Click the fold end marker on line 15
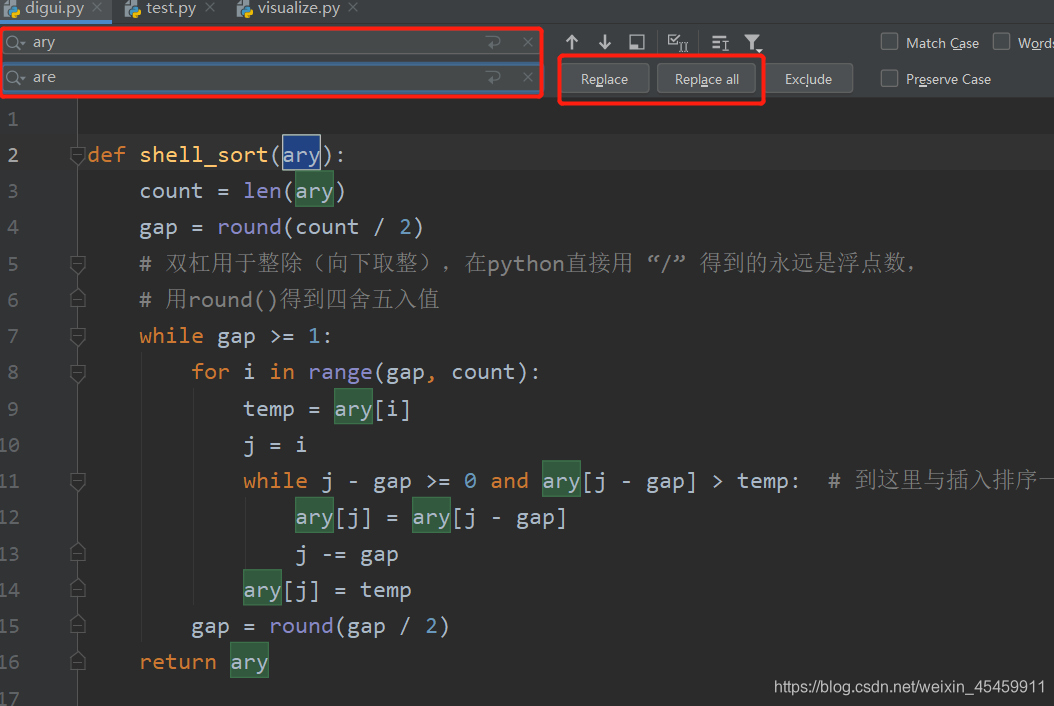 point(77,626)
